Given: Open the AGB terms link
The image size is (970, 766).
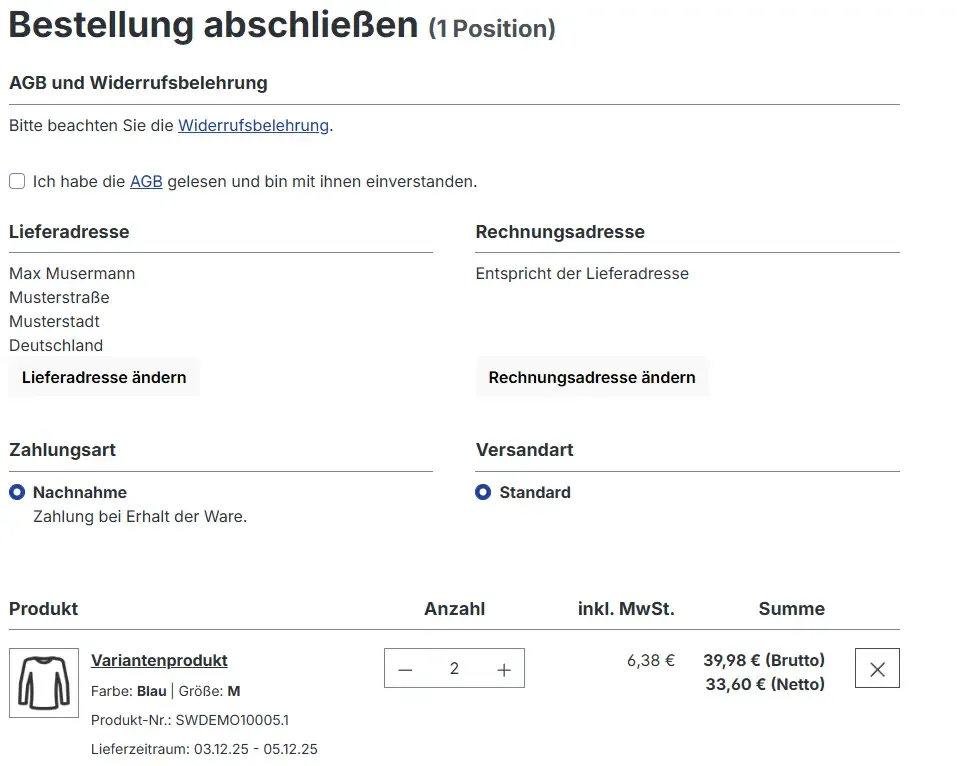Looking at the screenshot, I should point(146,181).
